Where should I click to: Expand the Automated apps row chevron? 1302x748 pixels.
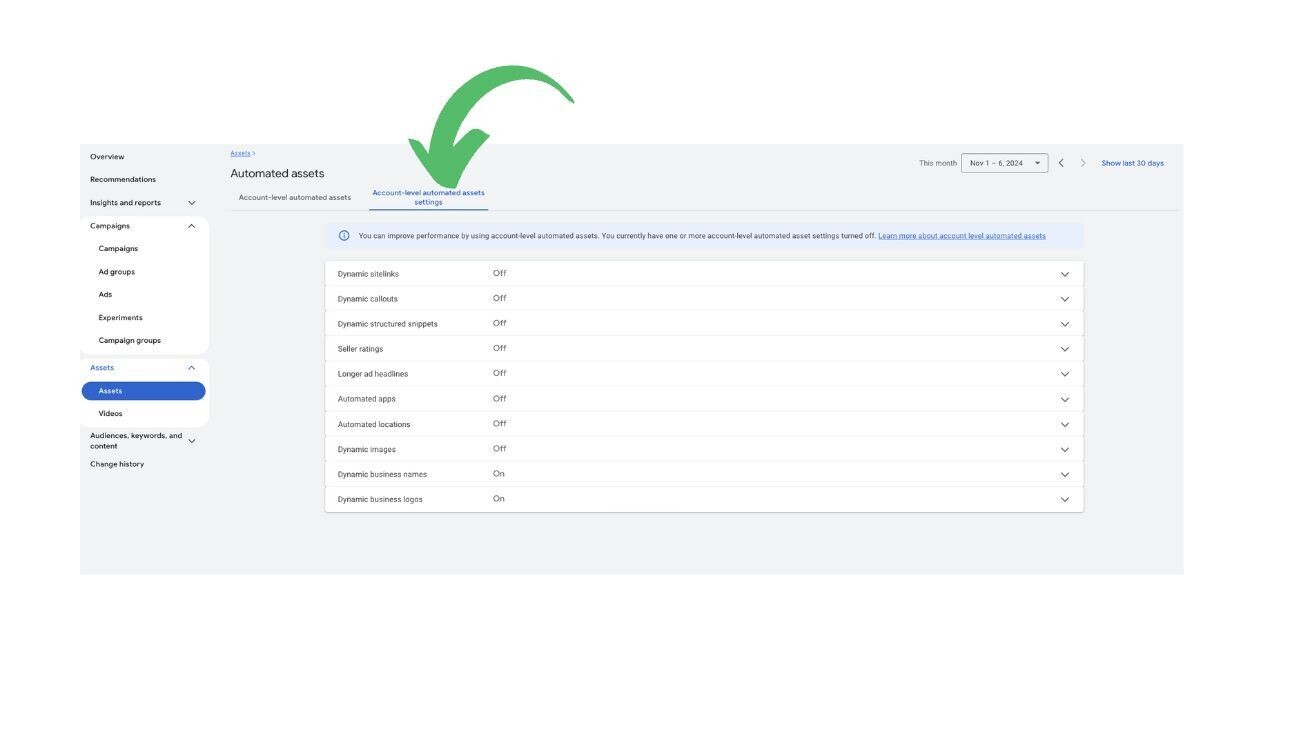[1065, 399]
